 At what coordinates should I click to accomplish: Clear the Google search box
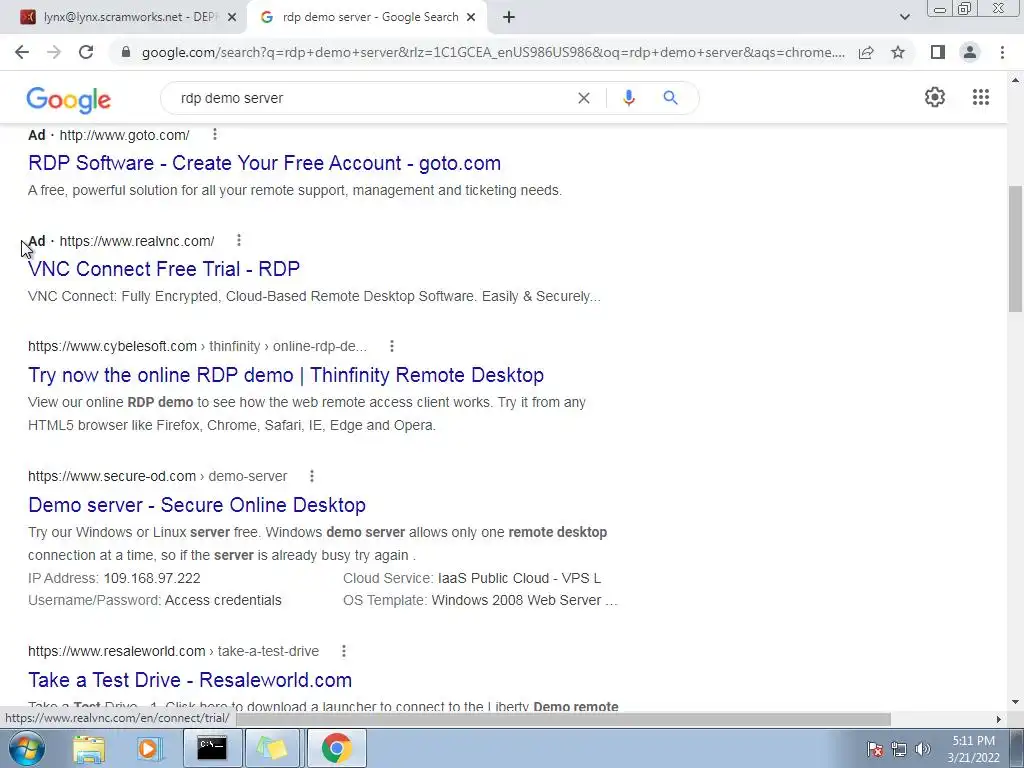584,98
